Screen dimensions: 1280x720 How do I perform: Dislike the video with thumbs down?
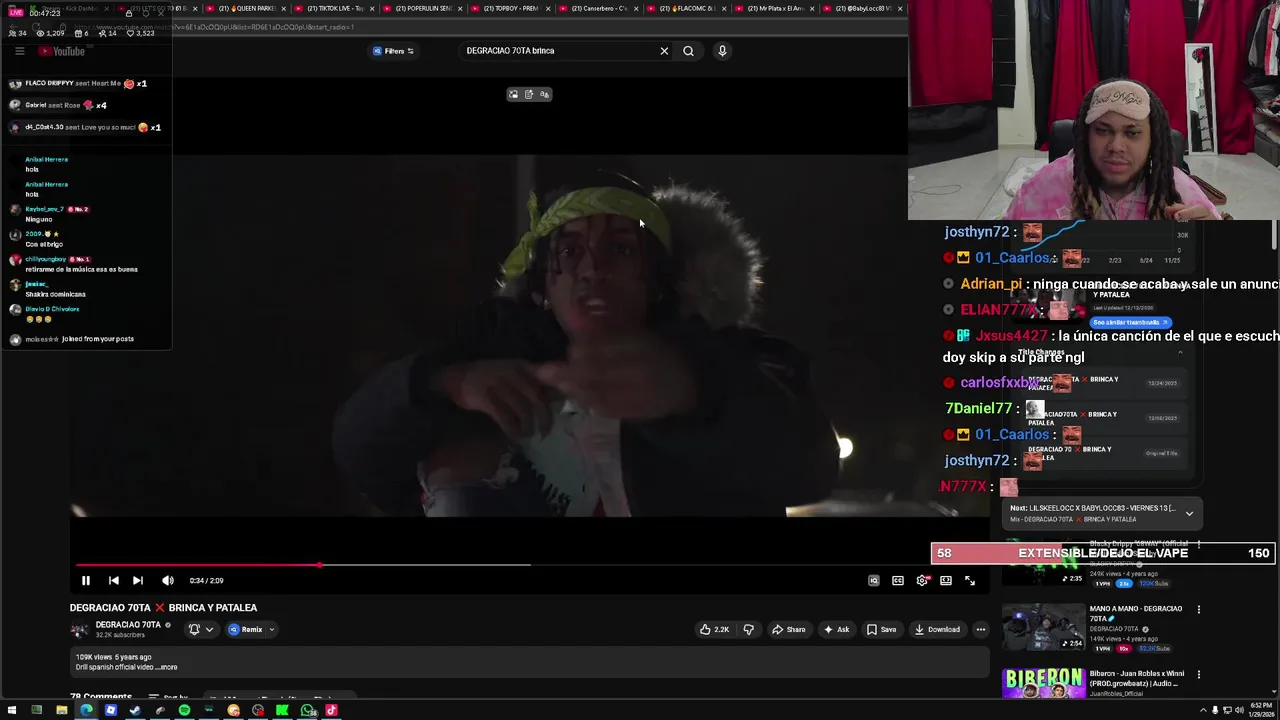pyautogui.click(x=748, y=629)
